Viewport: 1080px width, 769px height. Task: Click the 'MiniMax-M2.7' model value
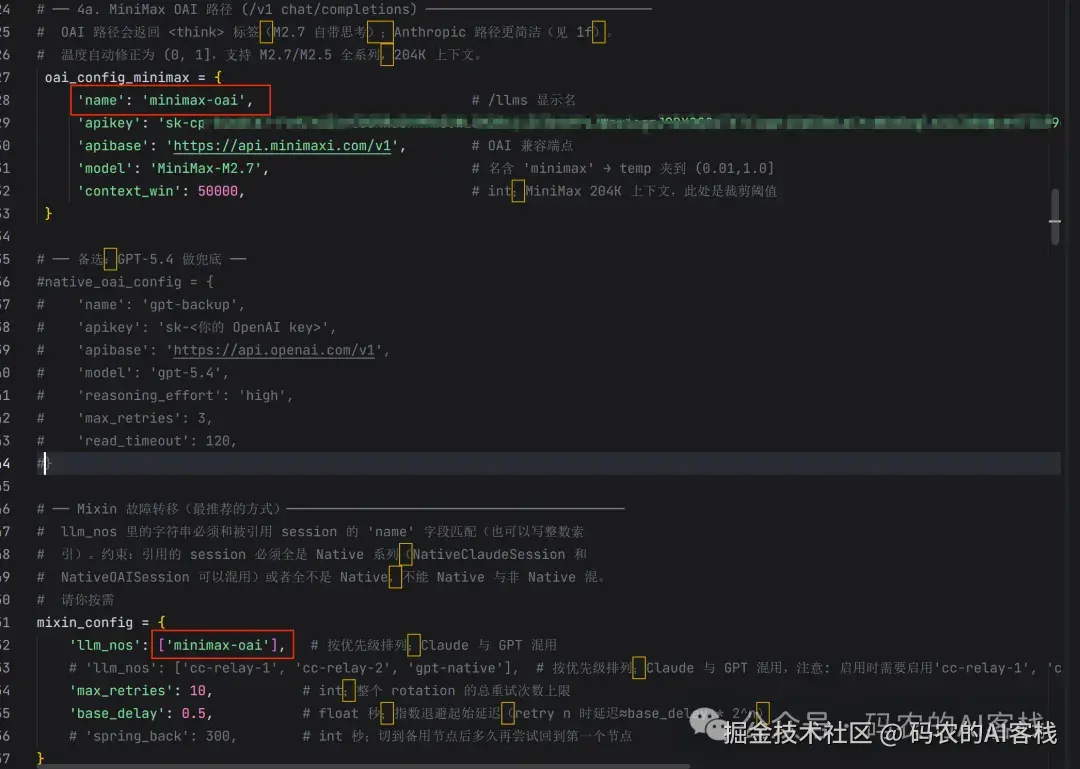206,168
